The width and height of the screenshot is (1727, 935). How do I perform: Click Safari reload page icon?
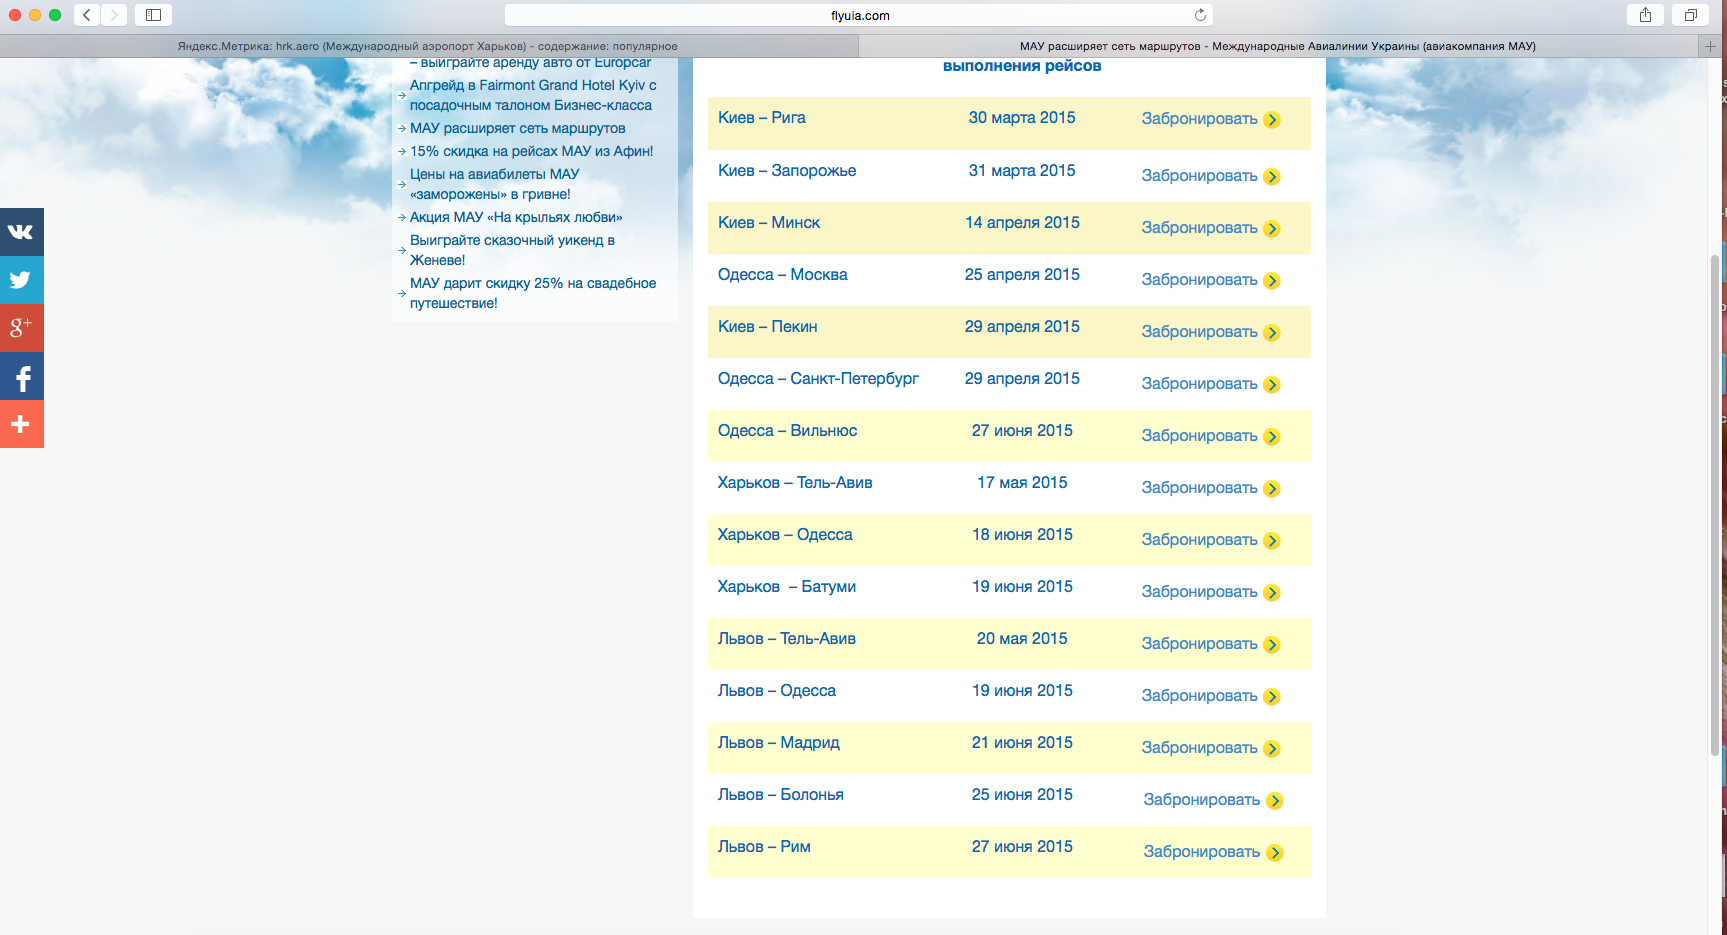(x=1199, y=15)
